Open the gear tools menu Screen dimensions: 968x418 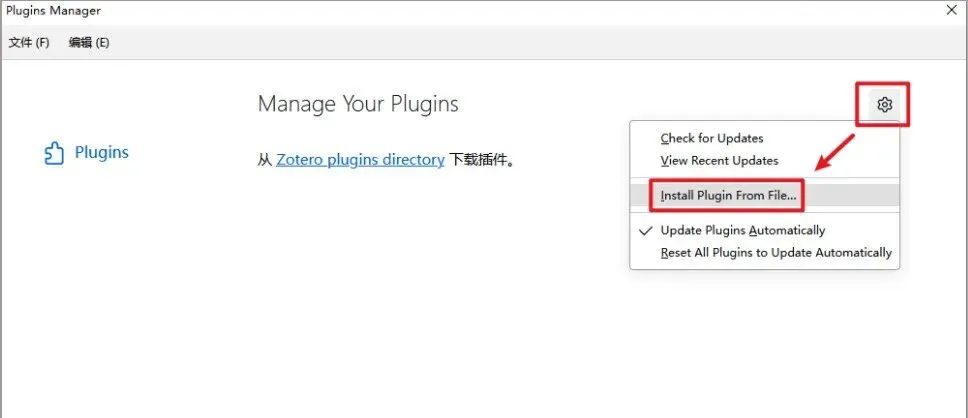point(884,104)
